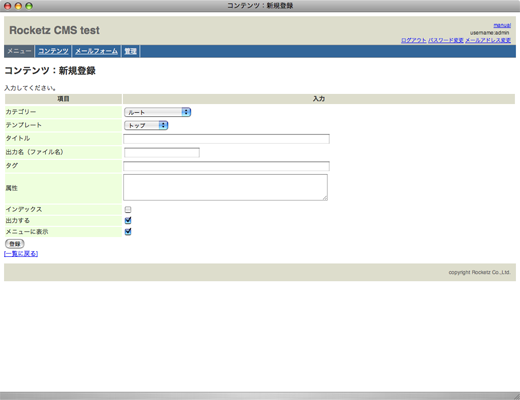Viewport: 520px width, 400px height.
Task: Follow the 一覧に戻る link
Action: [x=21, y=254]
